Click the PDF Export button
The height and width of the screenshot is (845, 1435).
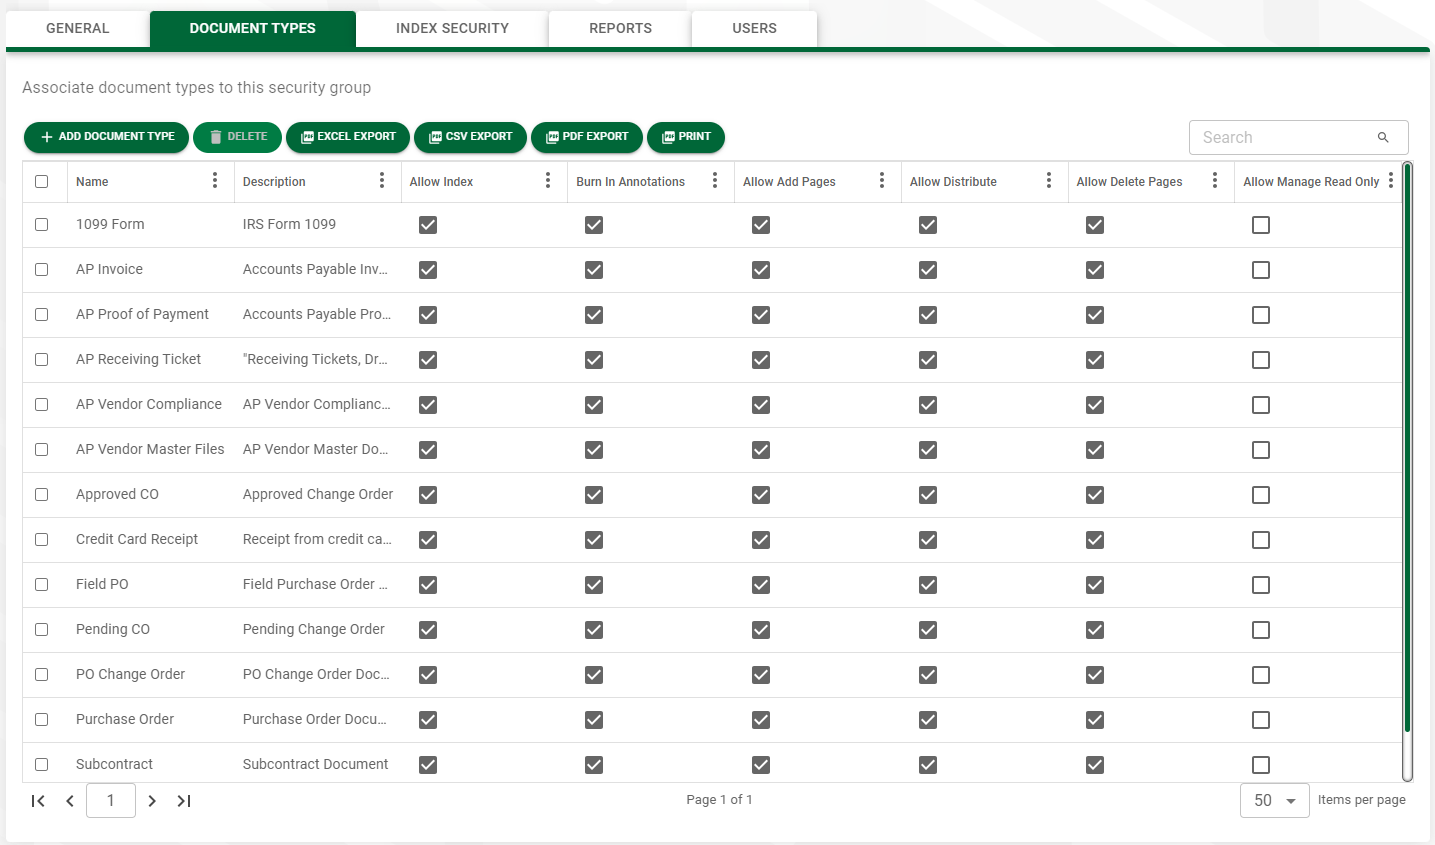(x=587, y=137)
